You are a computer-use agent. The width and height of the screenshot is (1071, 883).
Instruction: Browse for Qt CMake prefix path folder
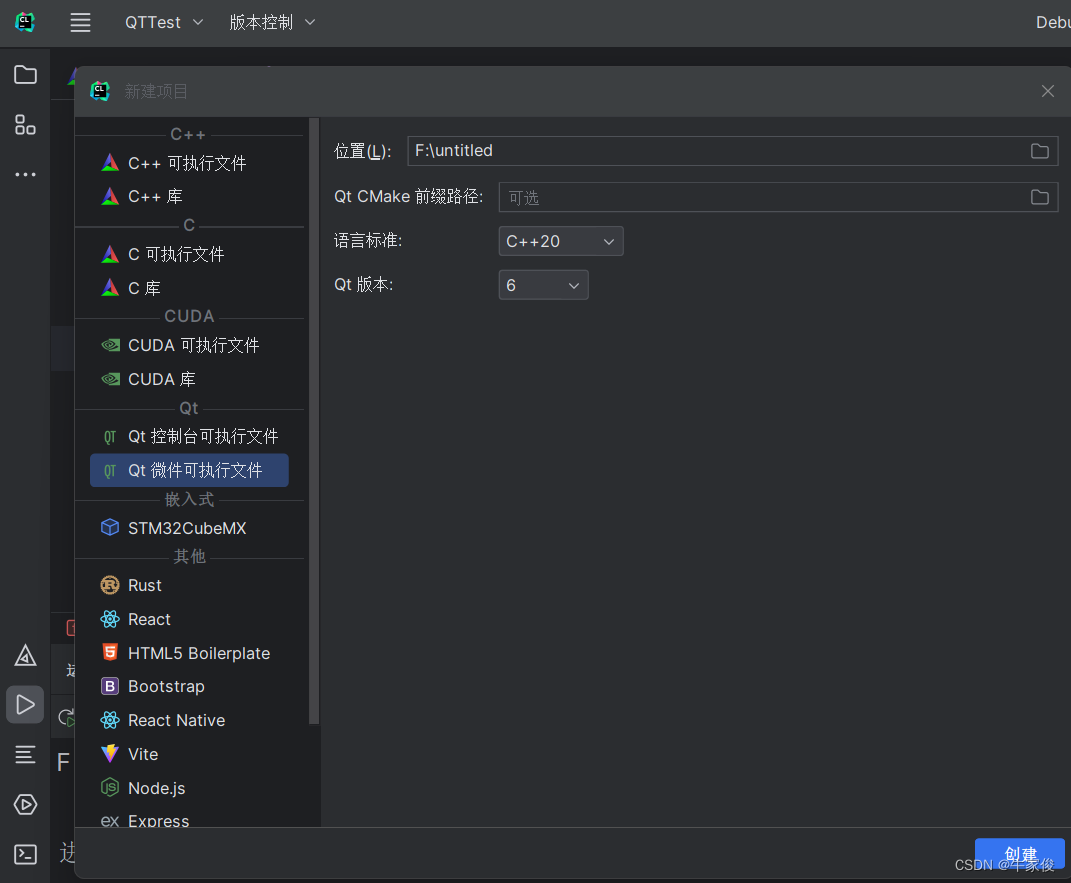point(1040,197)
